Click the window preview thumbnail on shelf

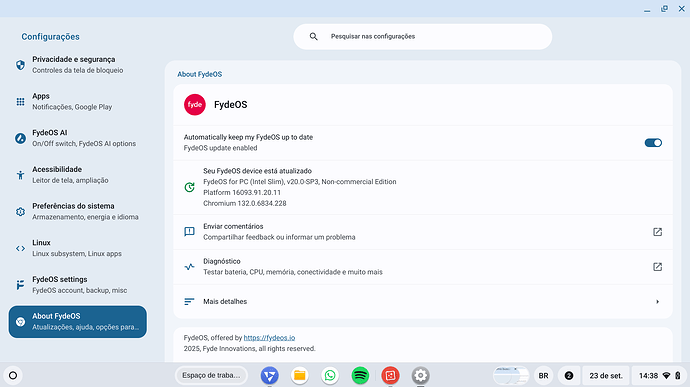511,376
